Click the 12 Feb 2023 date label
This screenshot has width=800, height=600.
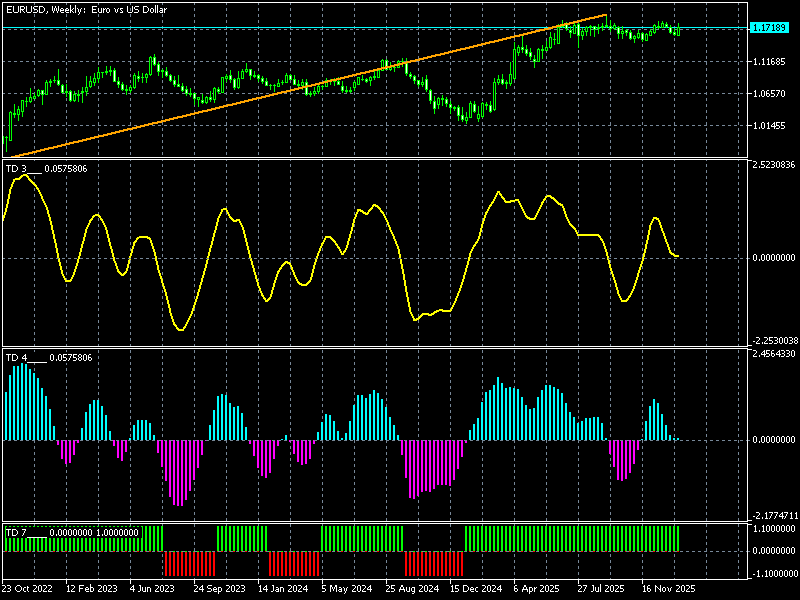[x=91, y=589]
